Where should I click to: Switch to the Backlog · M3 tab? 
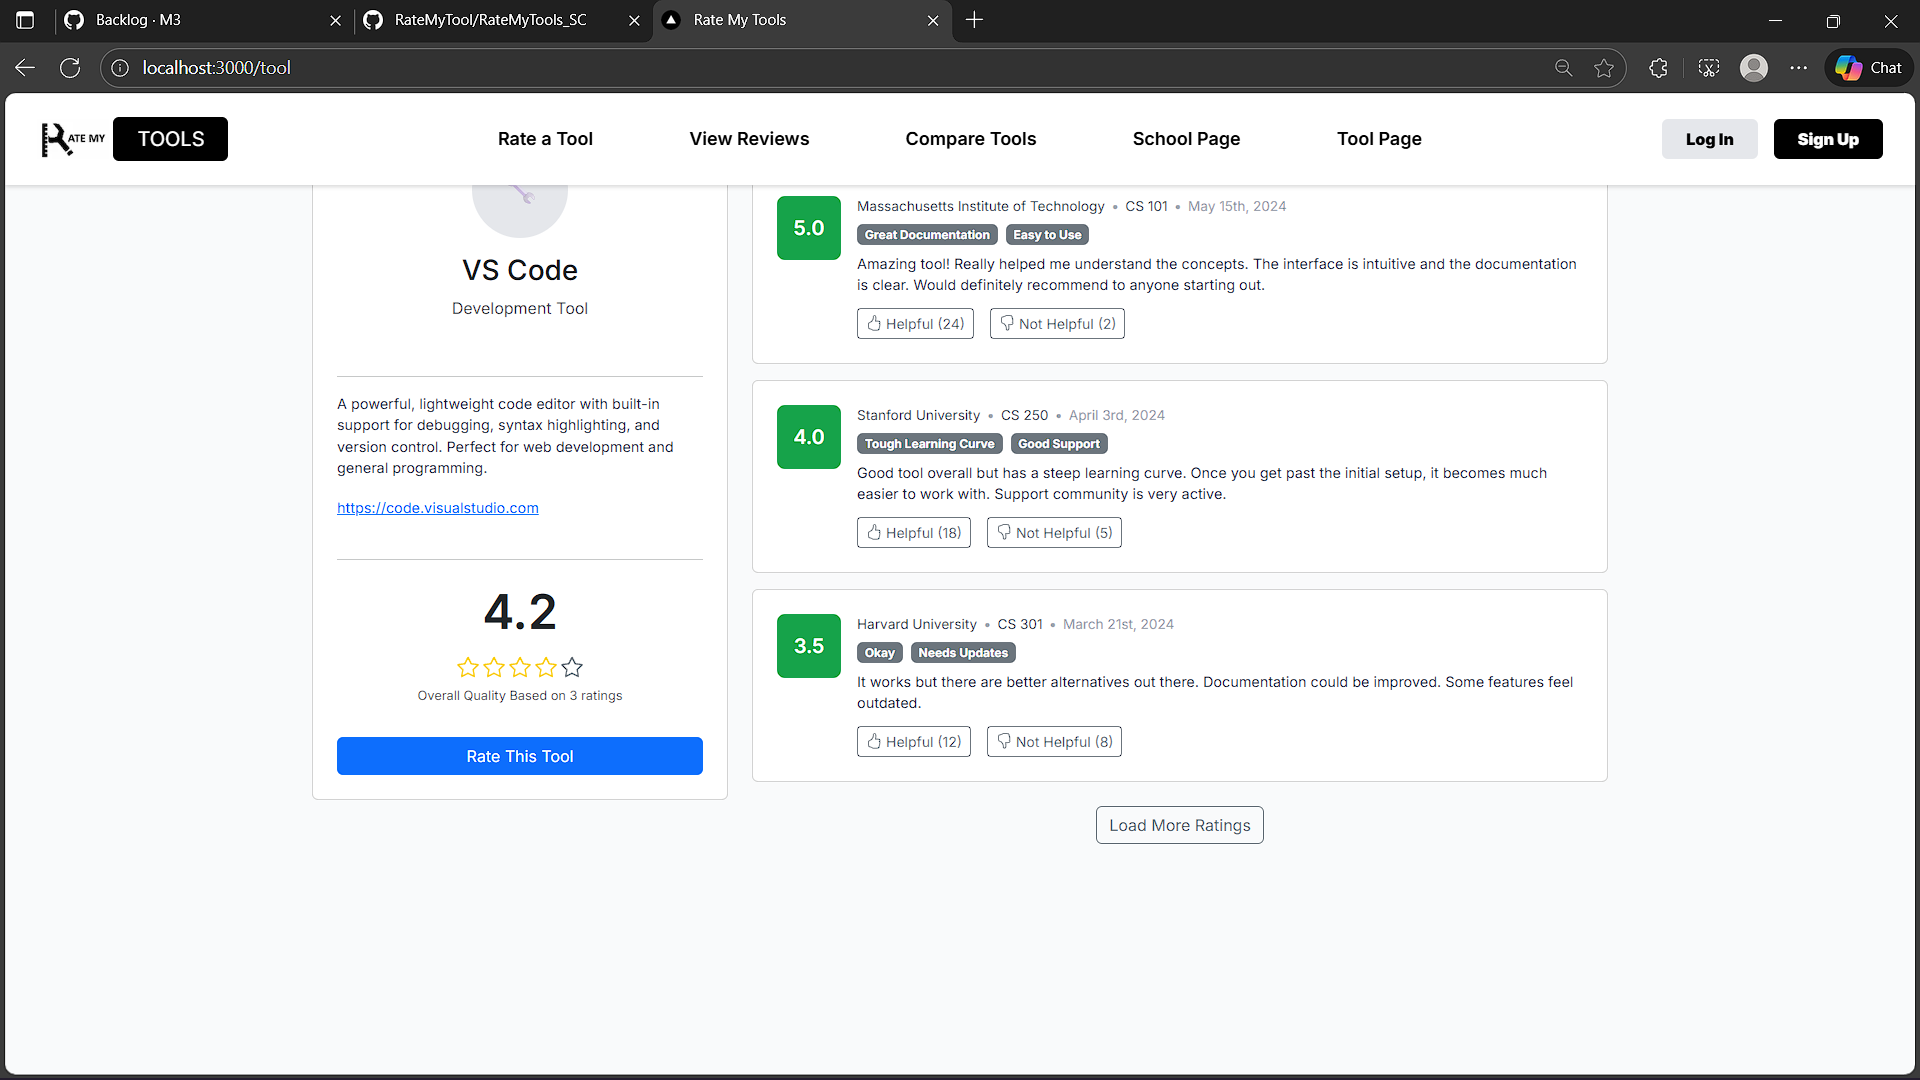(138, 20)
